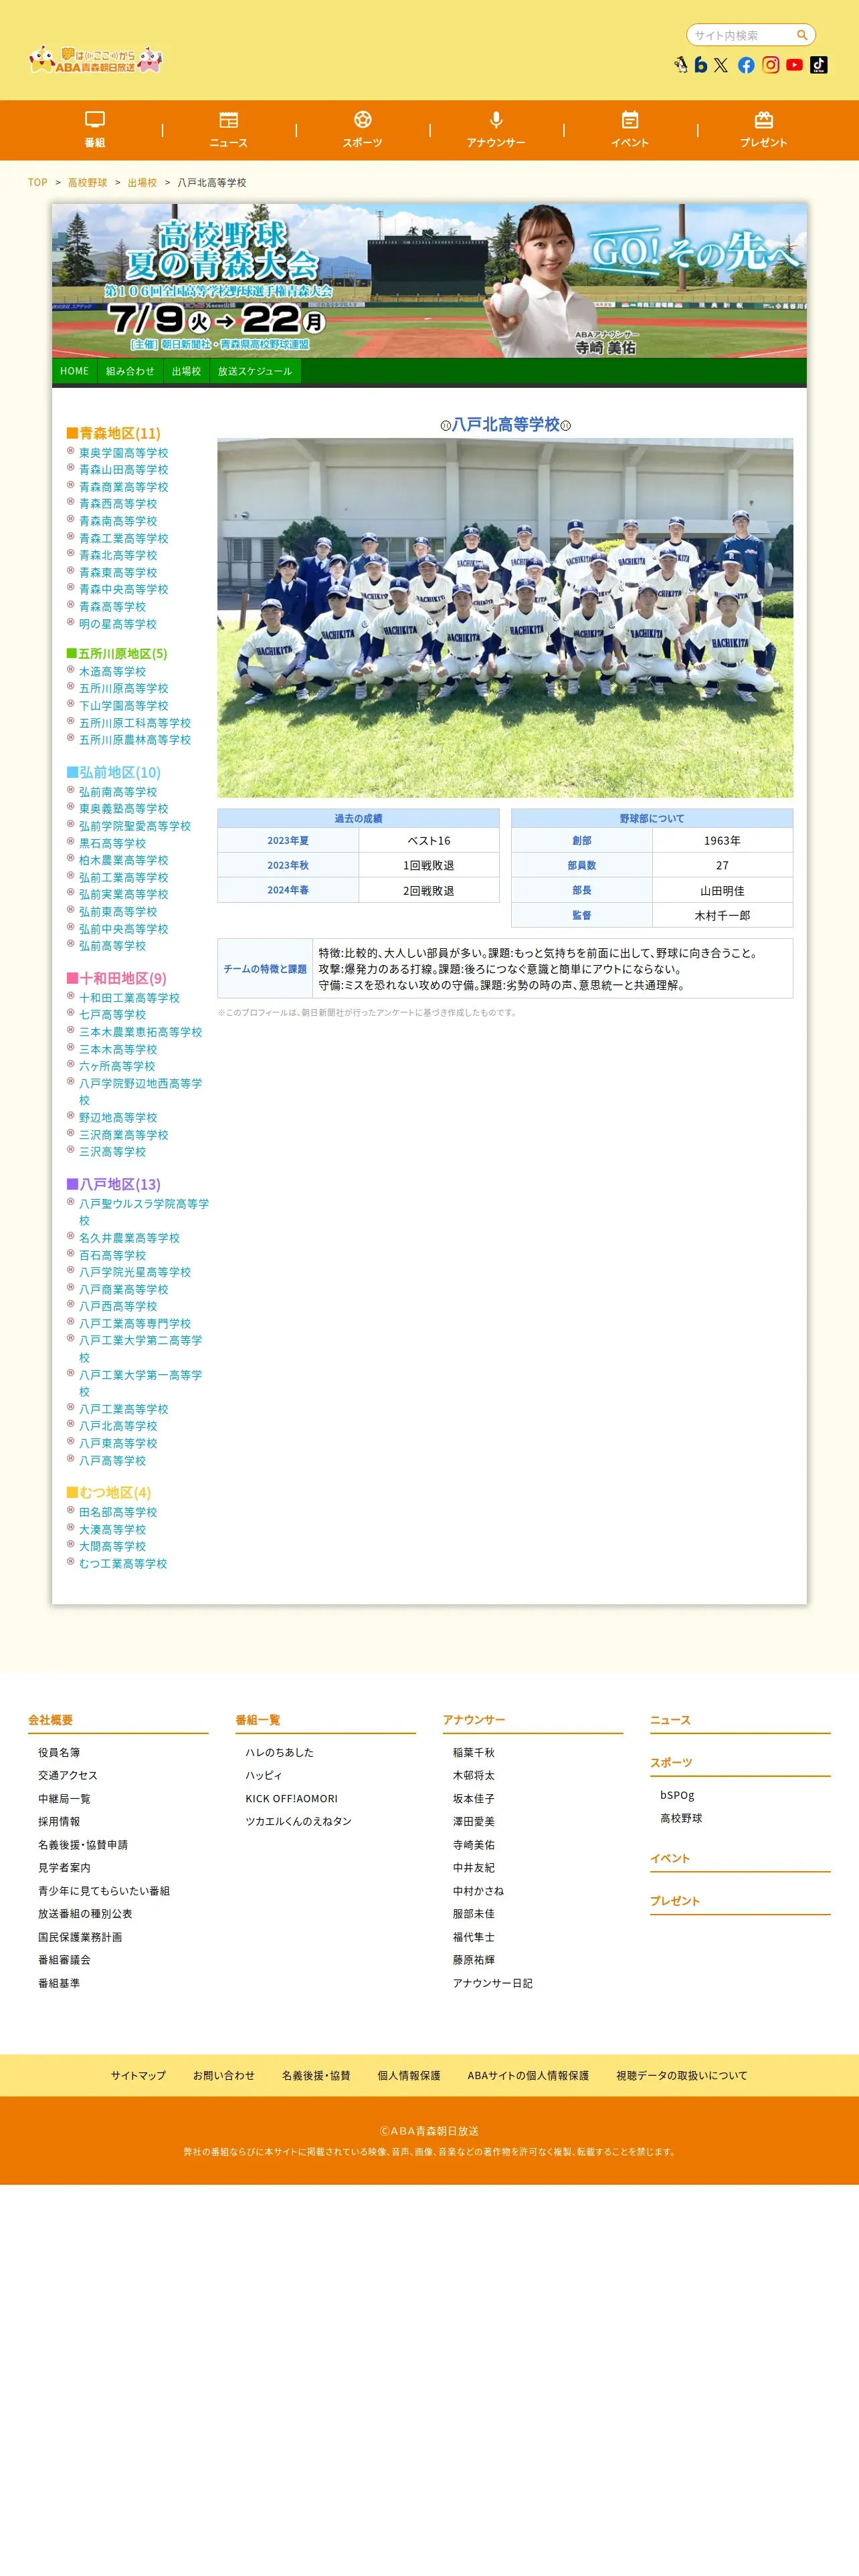Open footer 番組一覧 heading
The height and width of the screenshot is (2576, 859).
258,1720
